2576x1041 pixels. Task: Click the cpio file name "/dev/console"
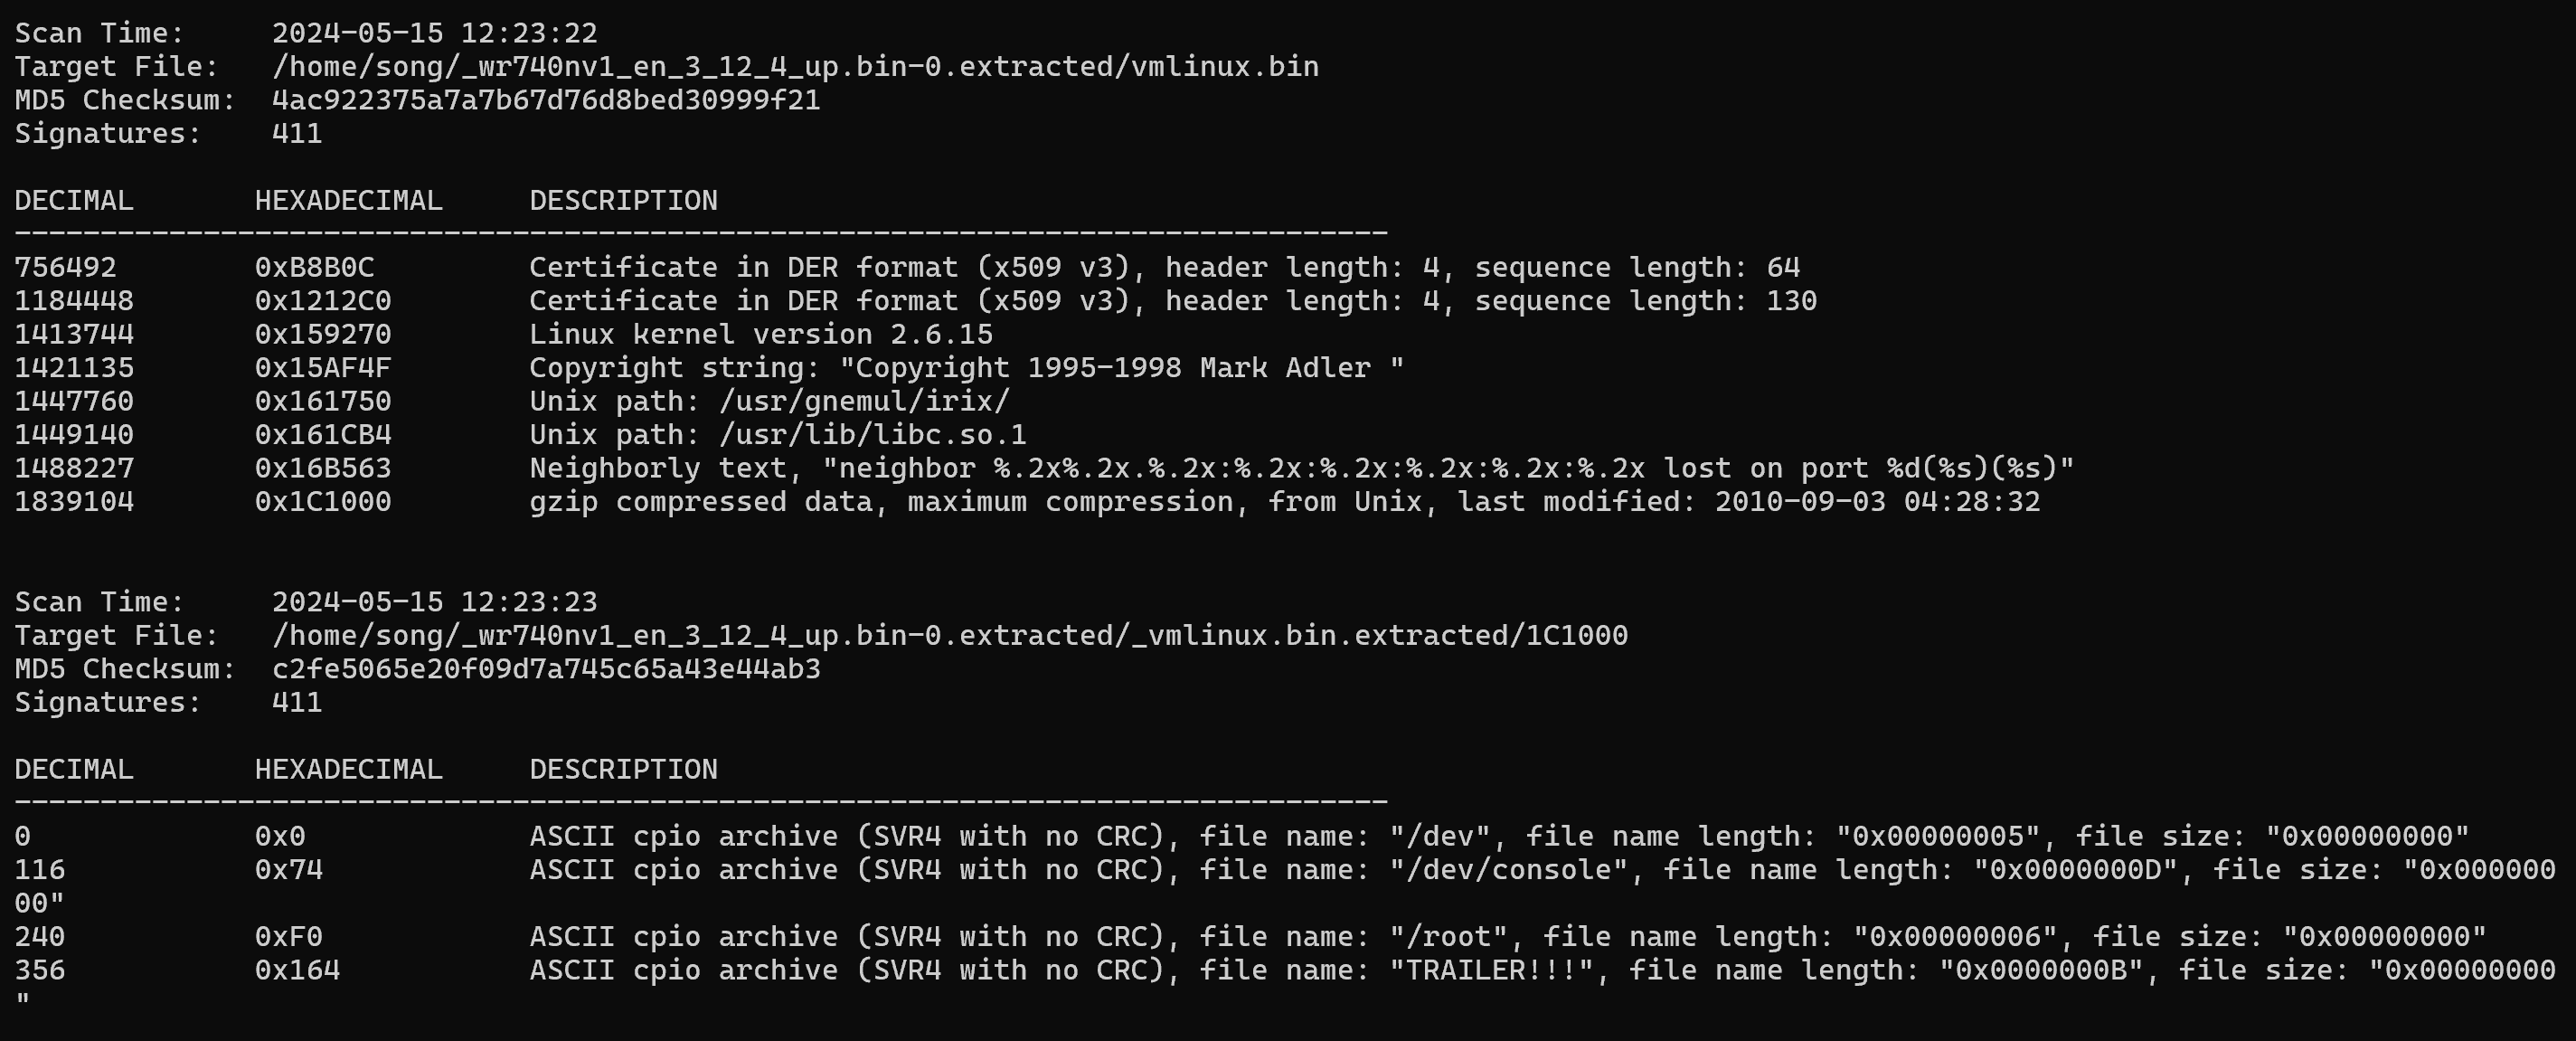point(1508,870)
